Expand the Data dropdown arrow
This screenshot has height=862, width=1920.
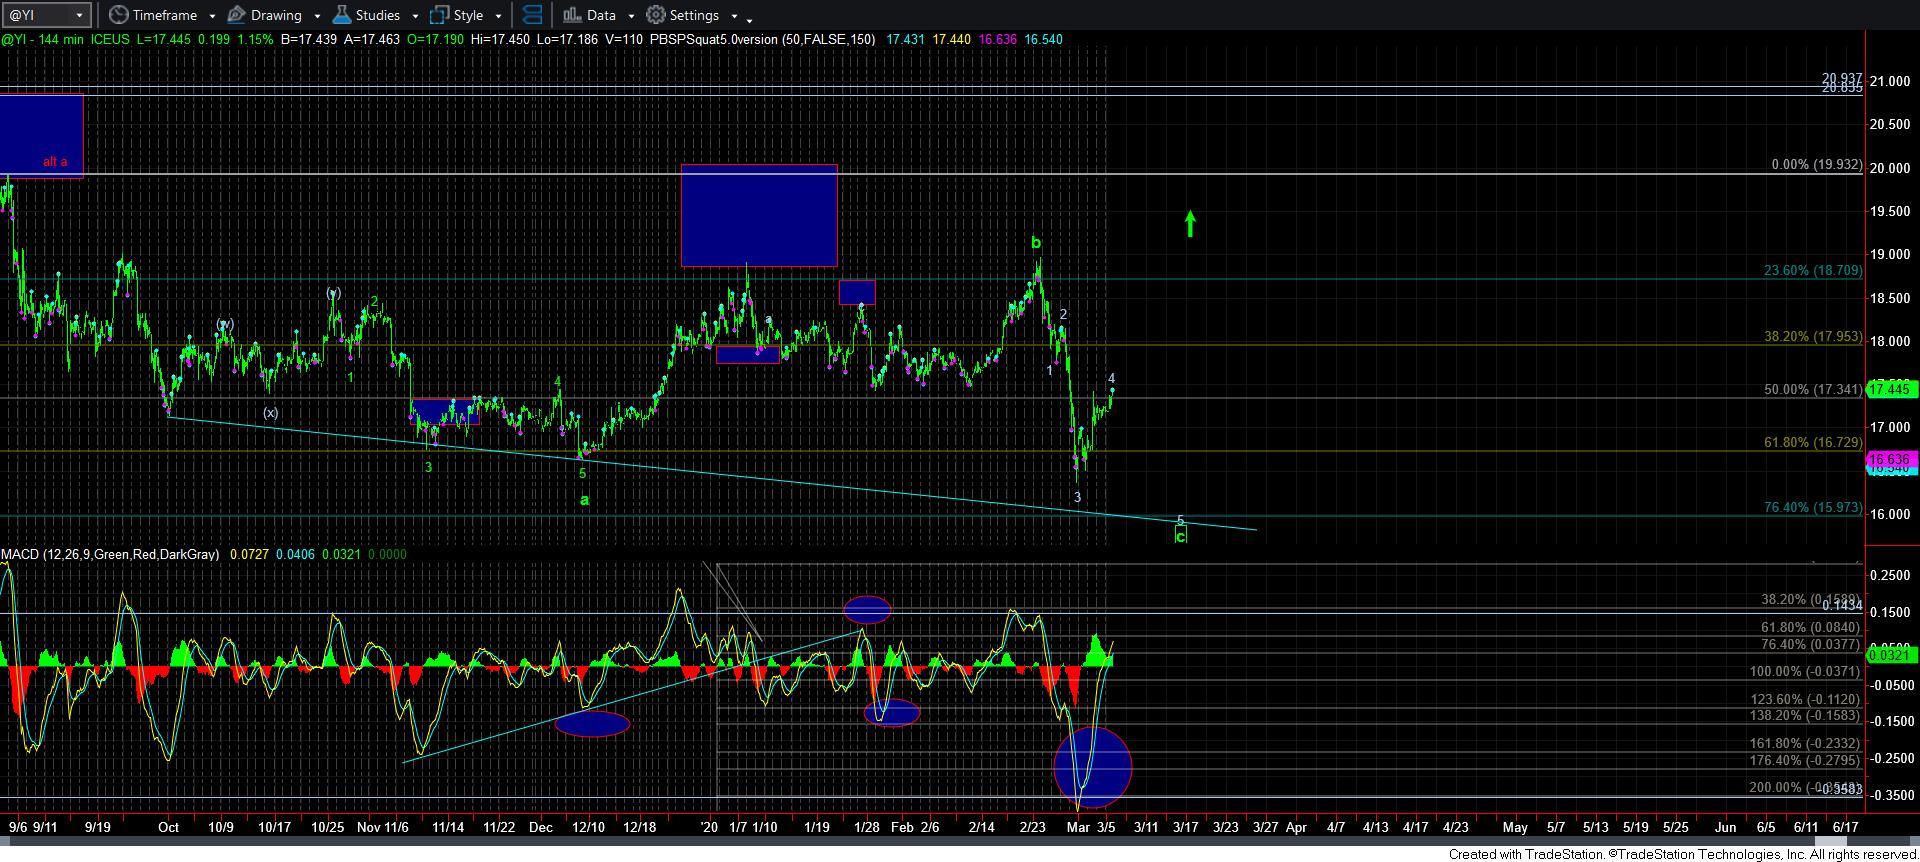[631, 16]
